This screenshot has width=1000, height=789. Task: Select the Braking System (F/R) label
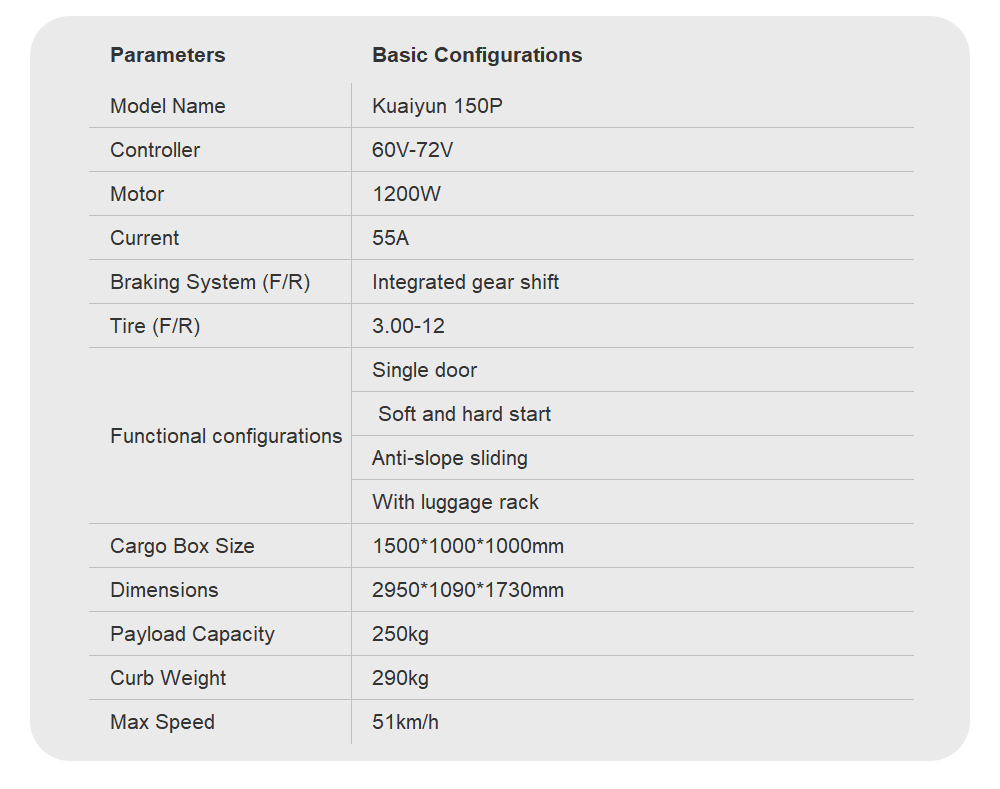[210, 282]
